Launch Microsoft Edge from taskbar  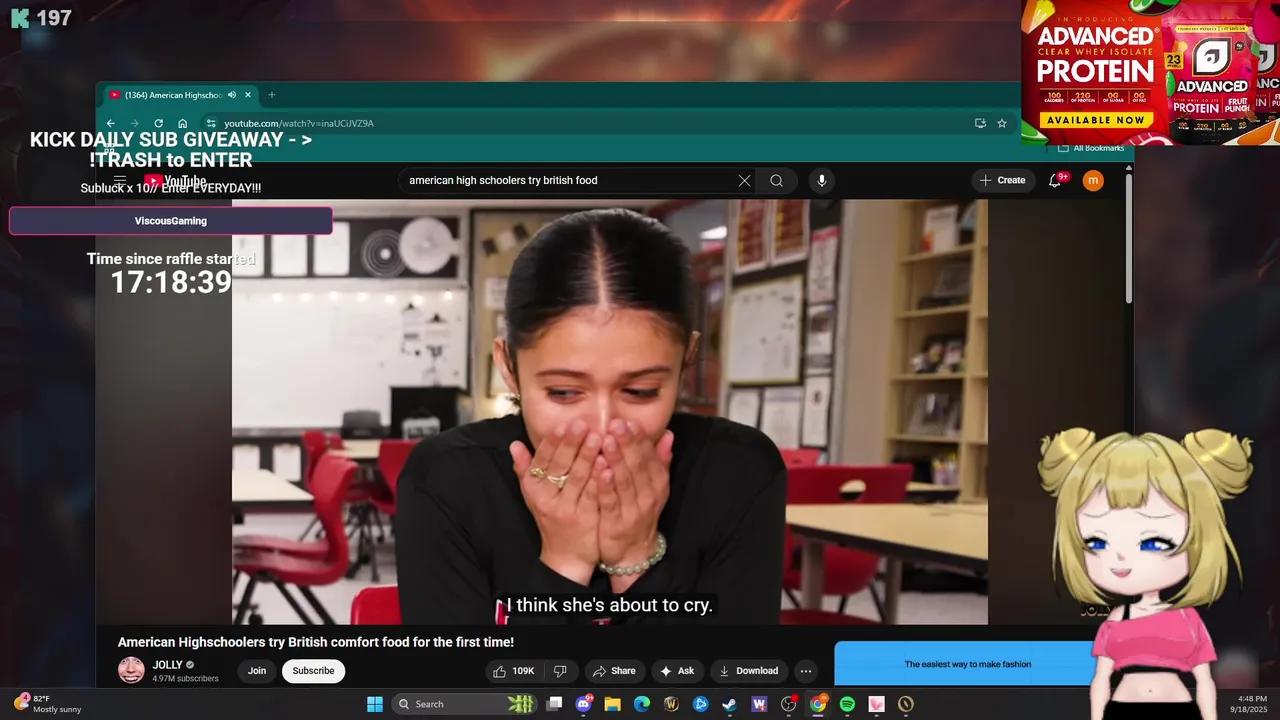pyautogui.click(x=642, y=704)
